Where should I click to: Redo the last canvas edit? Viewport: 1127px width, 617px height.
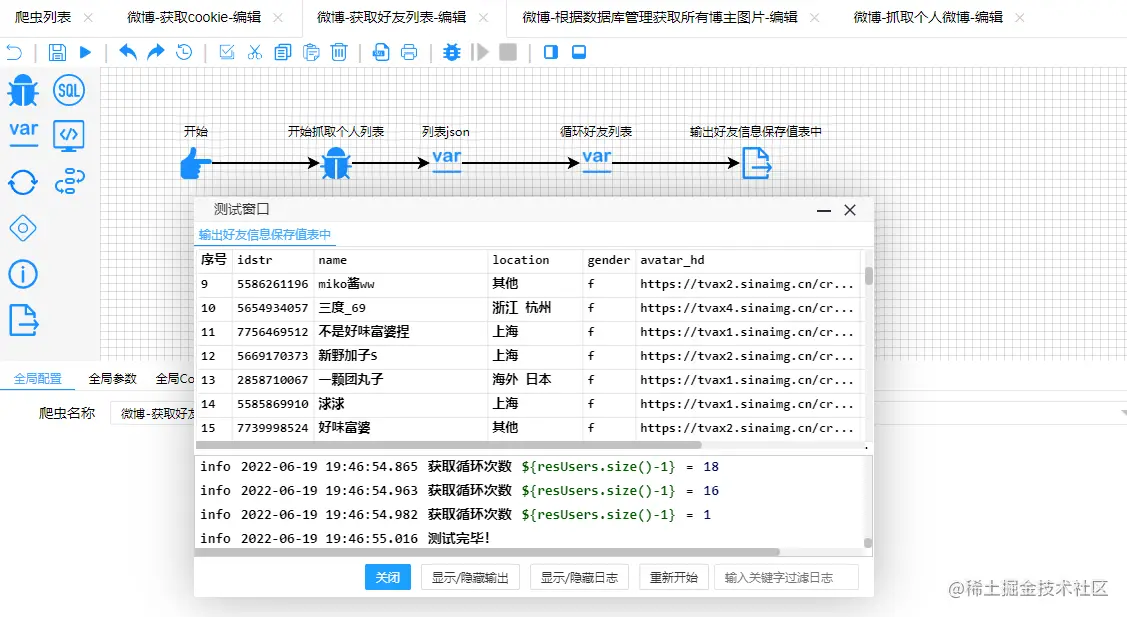(x=155, y=52)
